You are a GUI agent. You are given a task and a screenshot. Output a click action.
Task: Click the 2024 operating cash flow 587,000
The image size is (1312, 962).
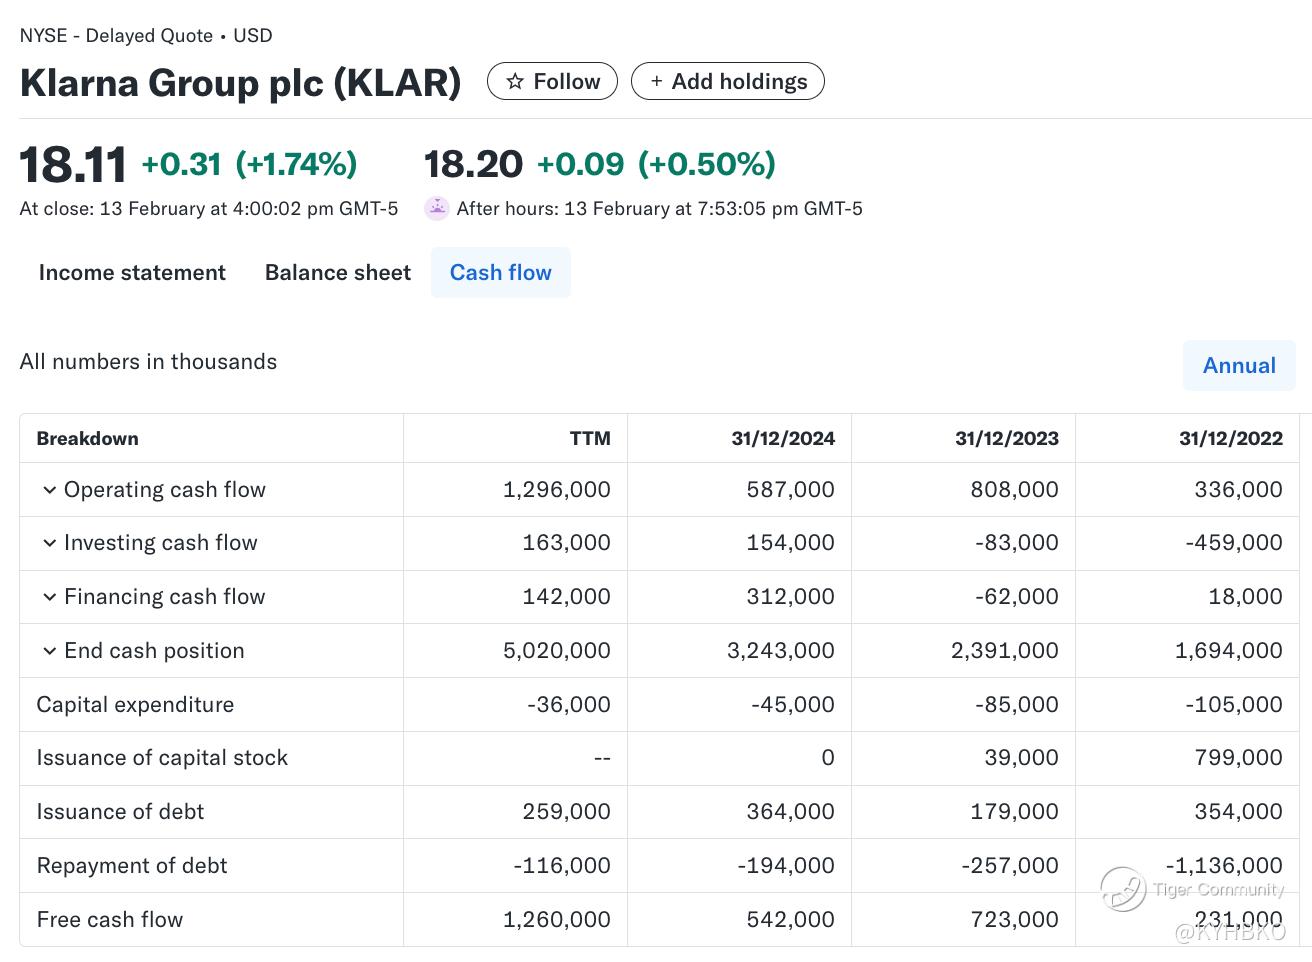[791, 490]
